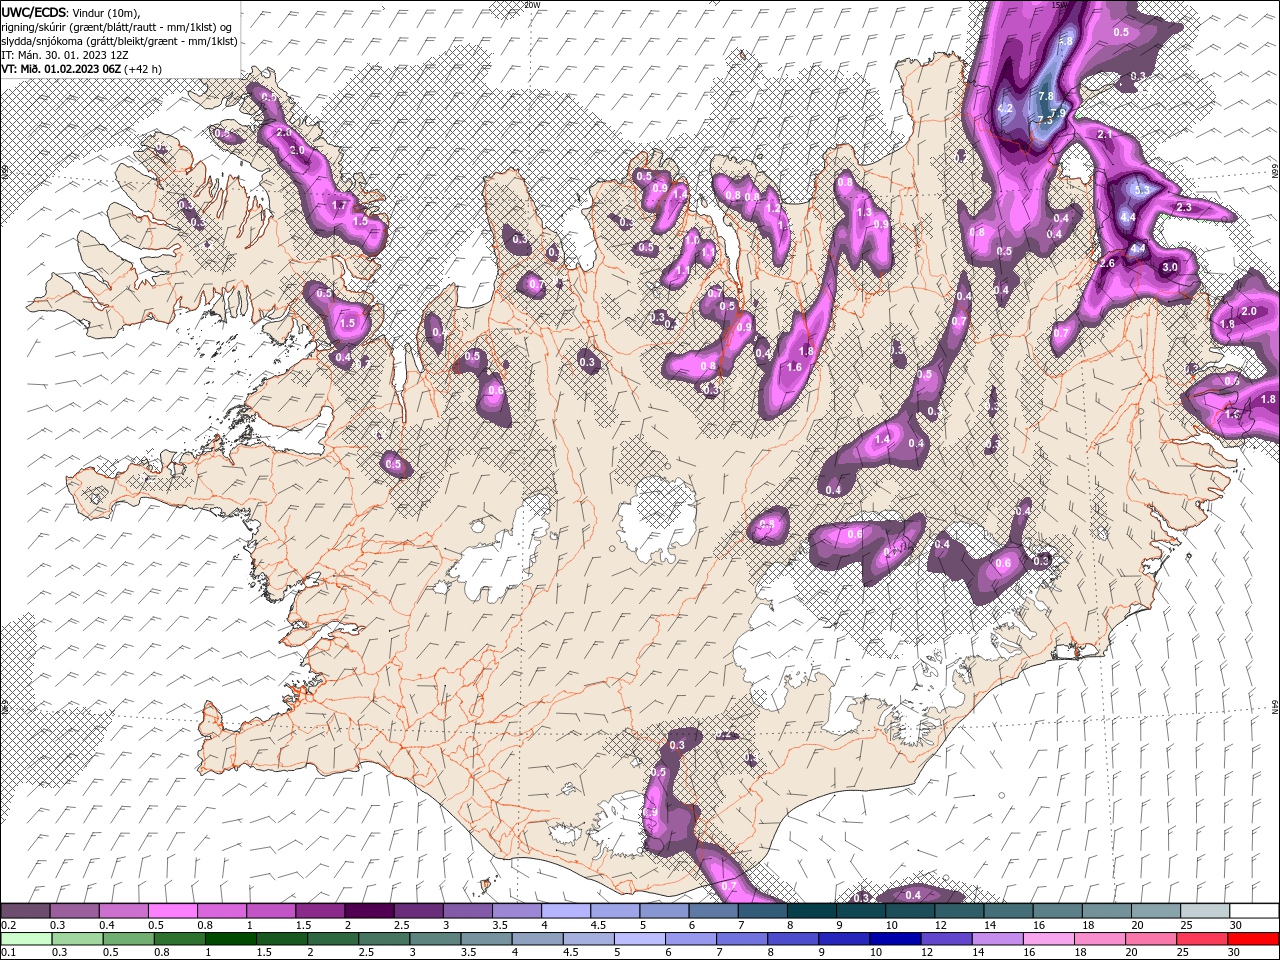Image resolution: width=1280 pixels, height=960 pixels.
Task: Click the 'VT: Mið. 01.02.2023 06Z' valid time
Action: pos(61,68)
